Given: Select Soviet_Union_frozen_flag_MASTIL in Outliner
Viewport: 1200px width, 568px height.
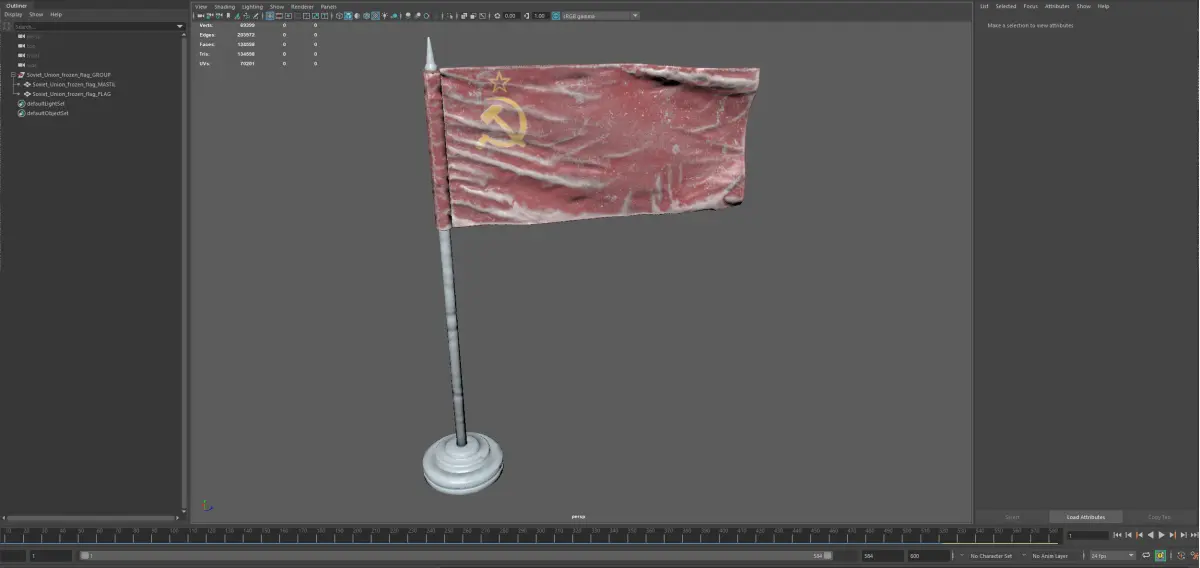Looking at the screenshot, I should click(x=74, y=84).
